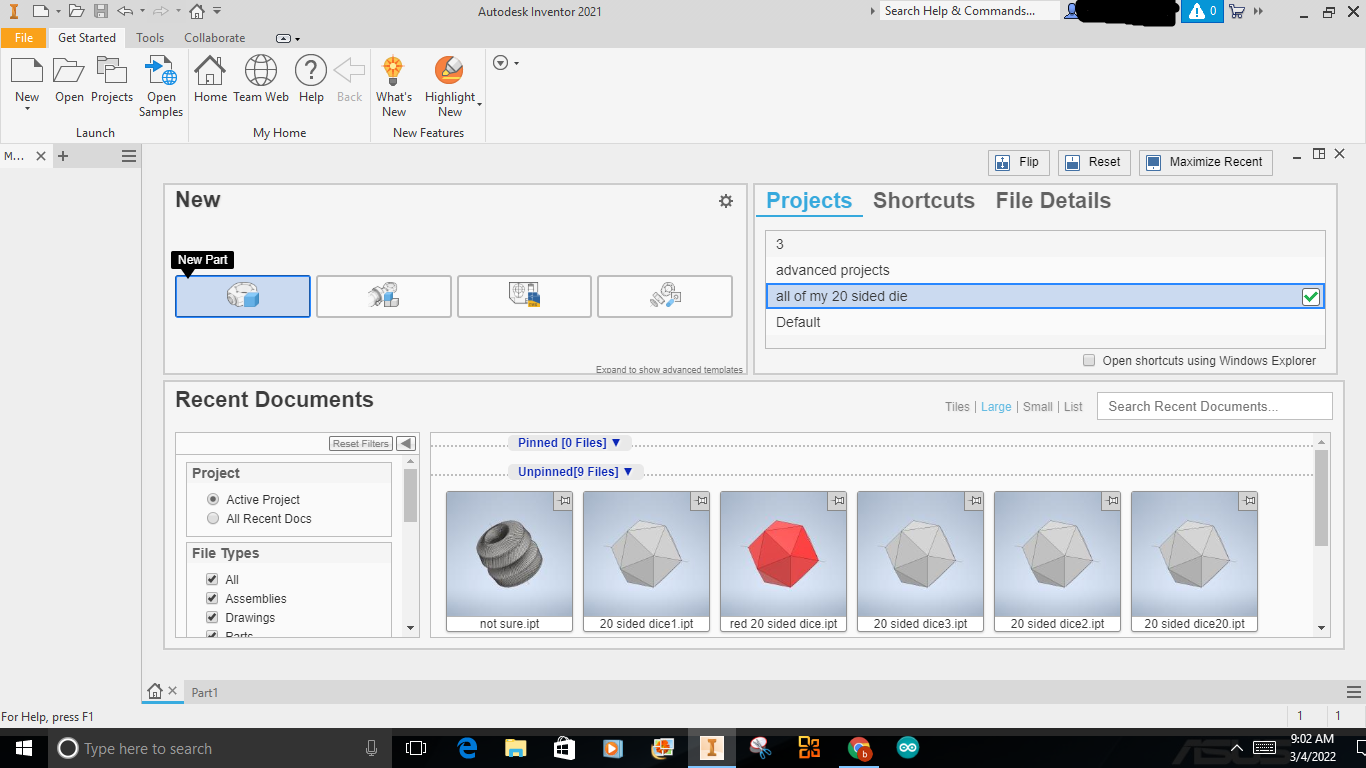
Task: Open the Tools ribbon tab
Action: [x=150, y=37]
